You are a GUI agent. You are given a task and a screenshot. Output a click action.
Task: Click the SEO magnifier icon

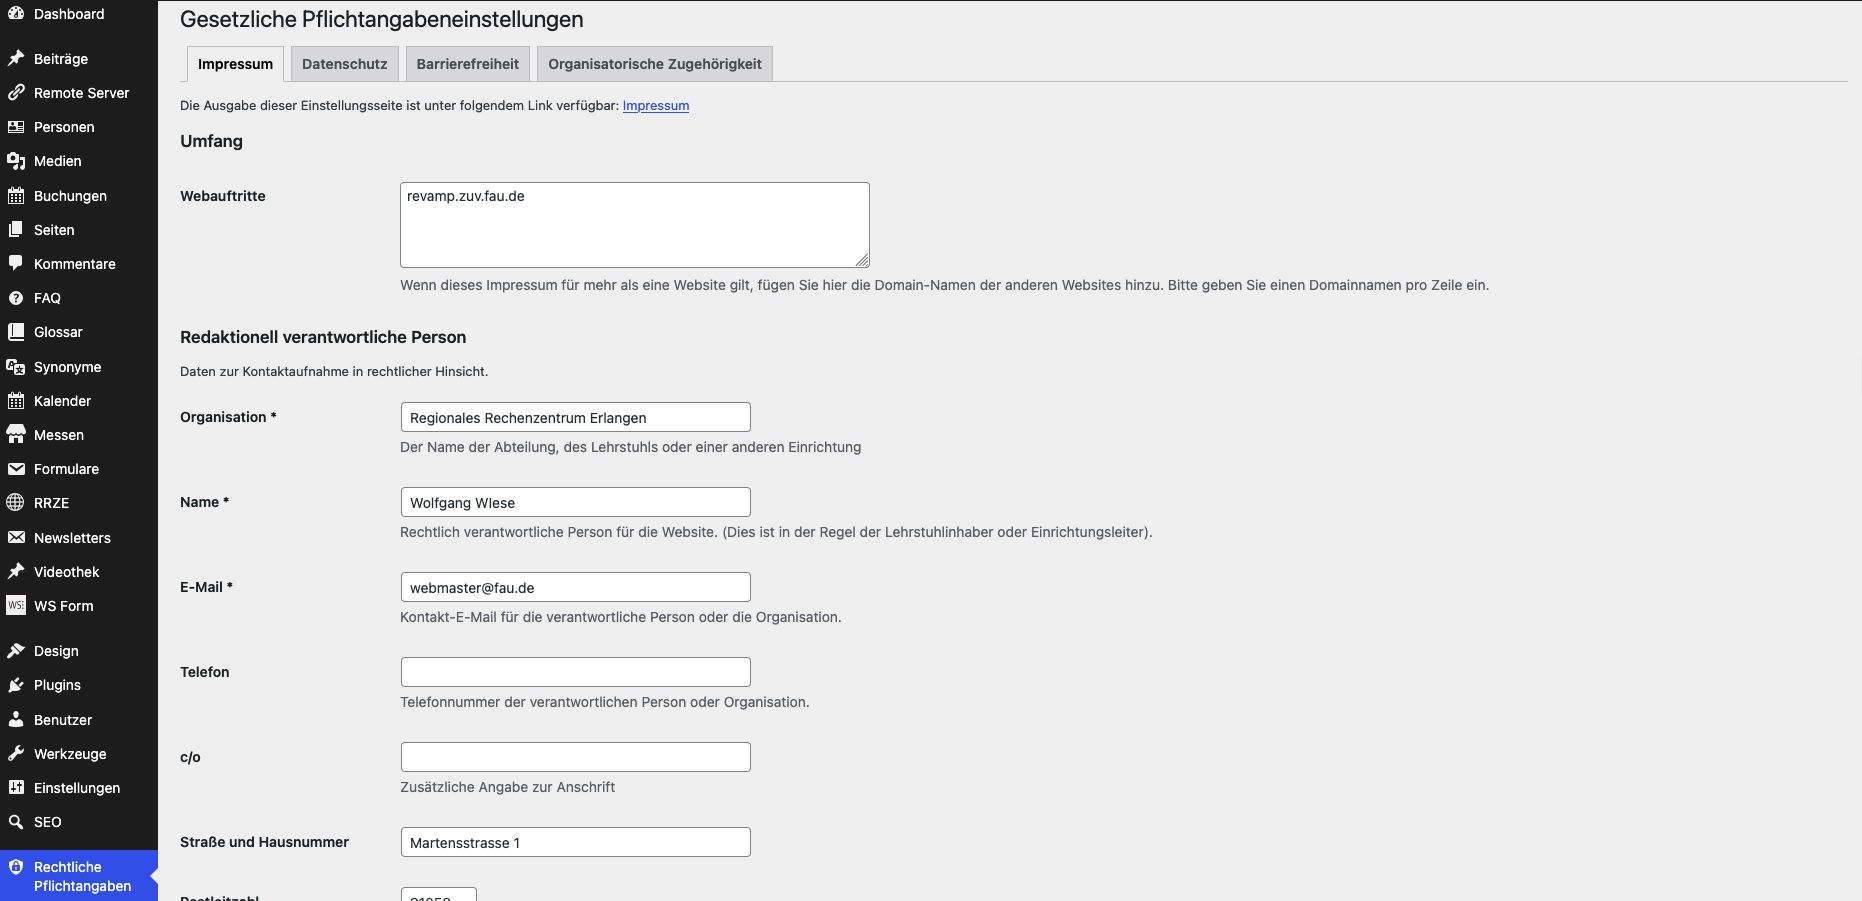click(16, 822)
